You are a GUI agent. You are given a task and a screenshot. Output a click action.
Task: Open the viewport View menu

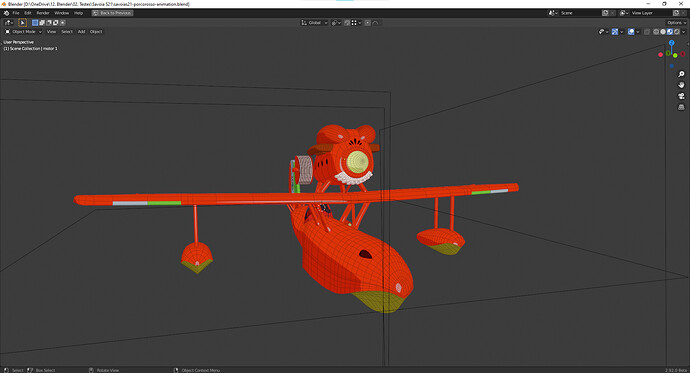tap(51, 32)
